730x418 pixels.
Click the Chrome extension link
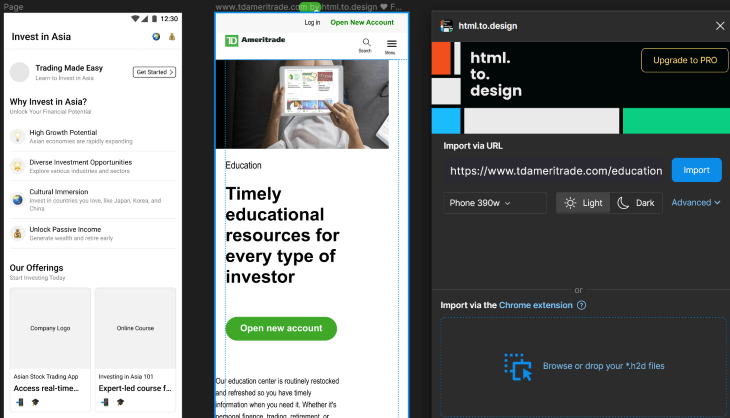[x=535, y=305]
